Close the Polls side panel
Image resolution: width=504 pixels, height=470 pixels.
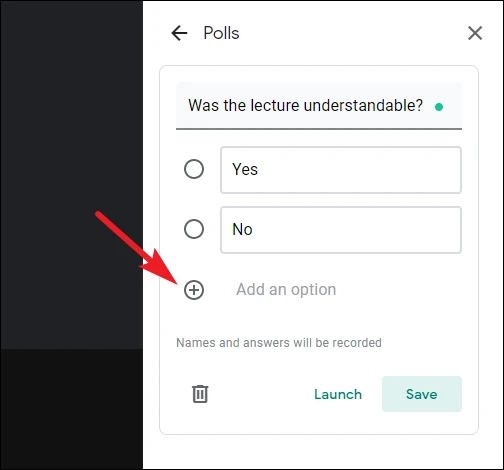click(x=475, y=33)
